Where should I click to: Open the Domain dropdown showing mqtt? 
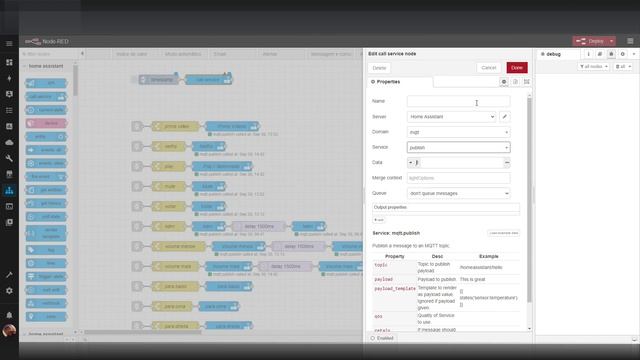458,132
